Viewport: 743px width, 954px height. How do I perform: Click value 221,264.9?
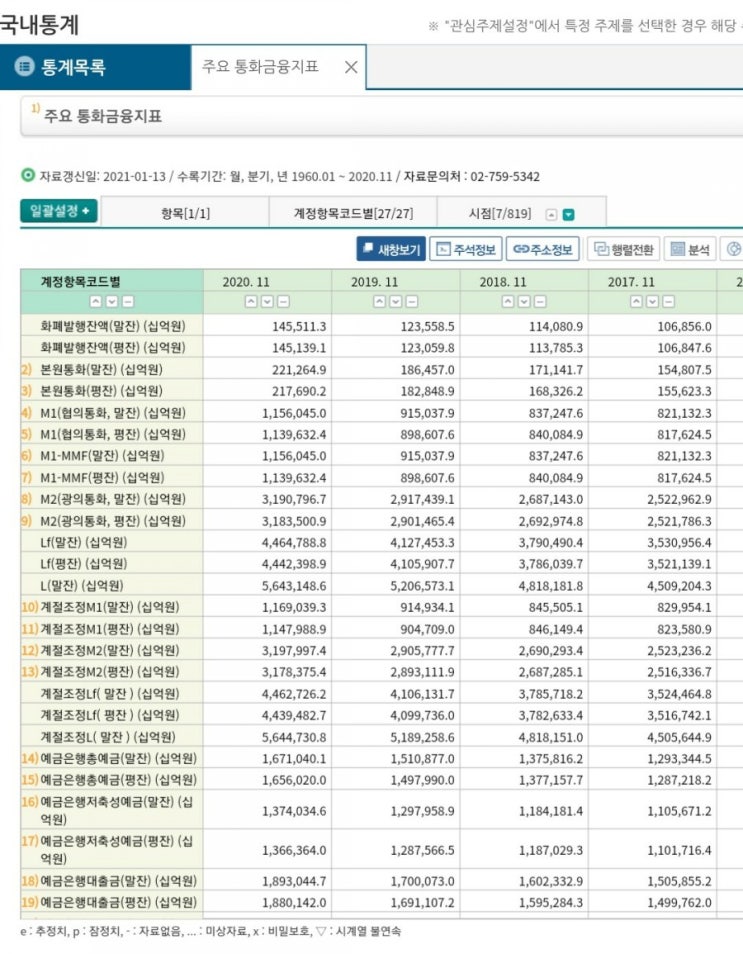point(299,369)
